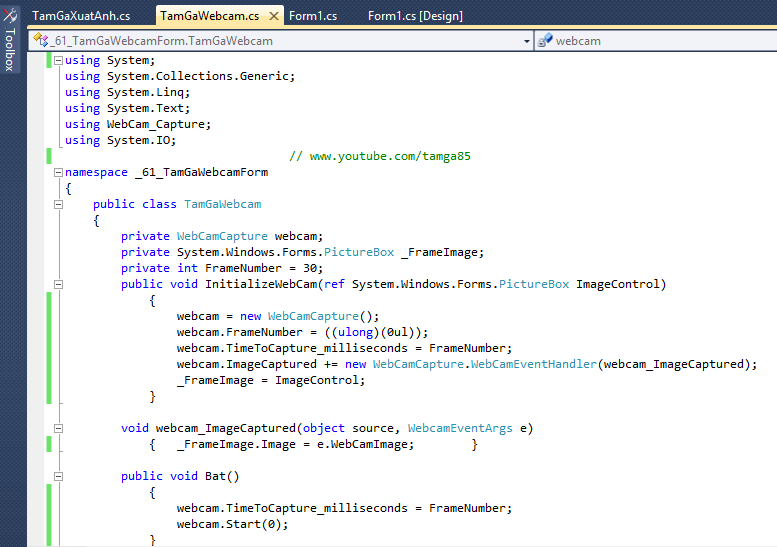Switch to TamGaXuatAnh.cs tab
This screenshot has width=777, height=547.
tap(81, 16)
